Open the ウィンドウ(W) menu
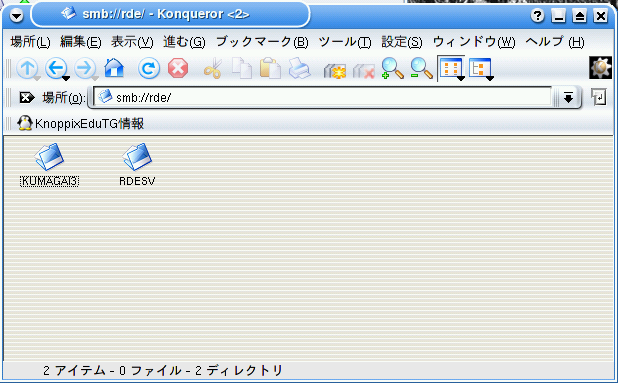The height and width of the screenshot is (383, 618). click(x=474, y=42)
